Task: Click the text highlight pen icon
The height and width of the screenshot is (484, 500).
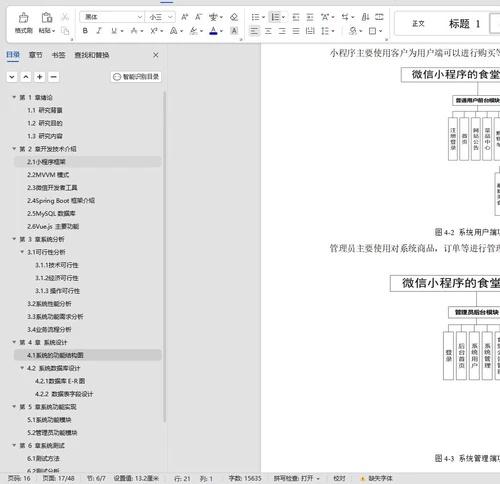Action: [x=194, y=31]
